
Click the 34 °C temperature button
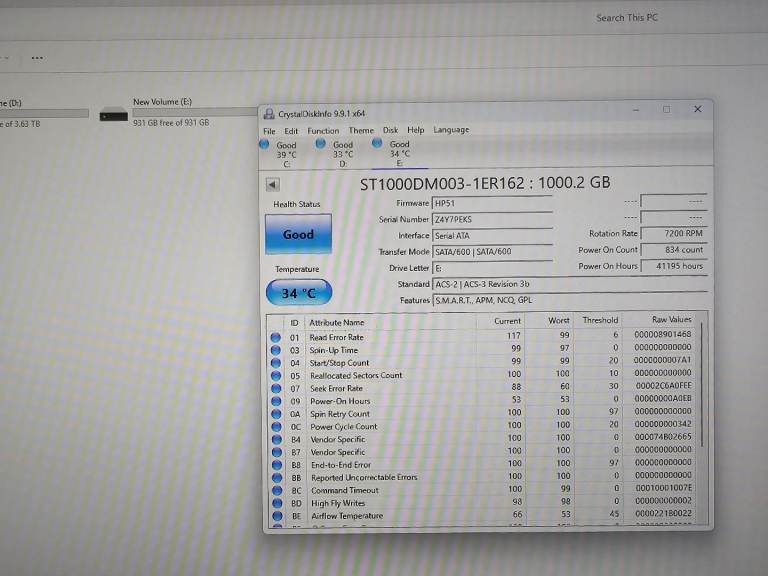pyautogui.click(x=299, y=293)
